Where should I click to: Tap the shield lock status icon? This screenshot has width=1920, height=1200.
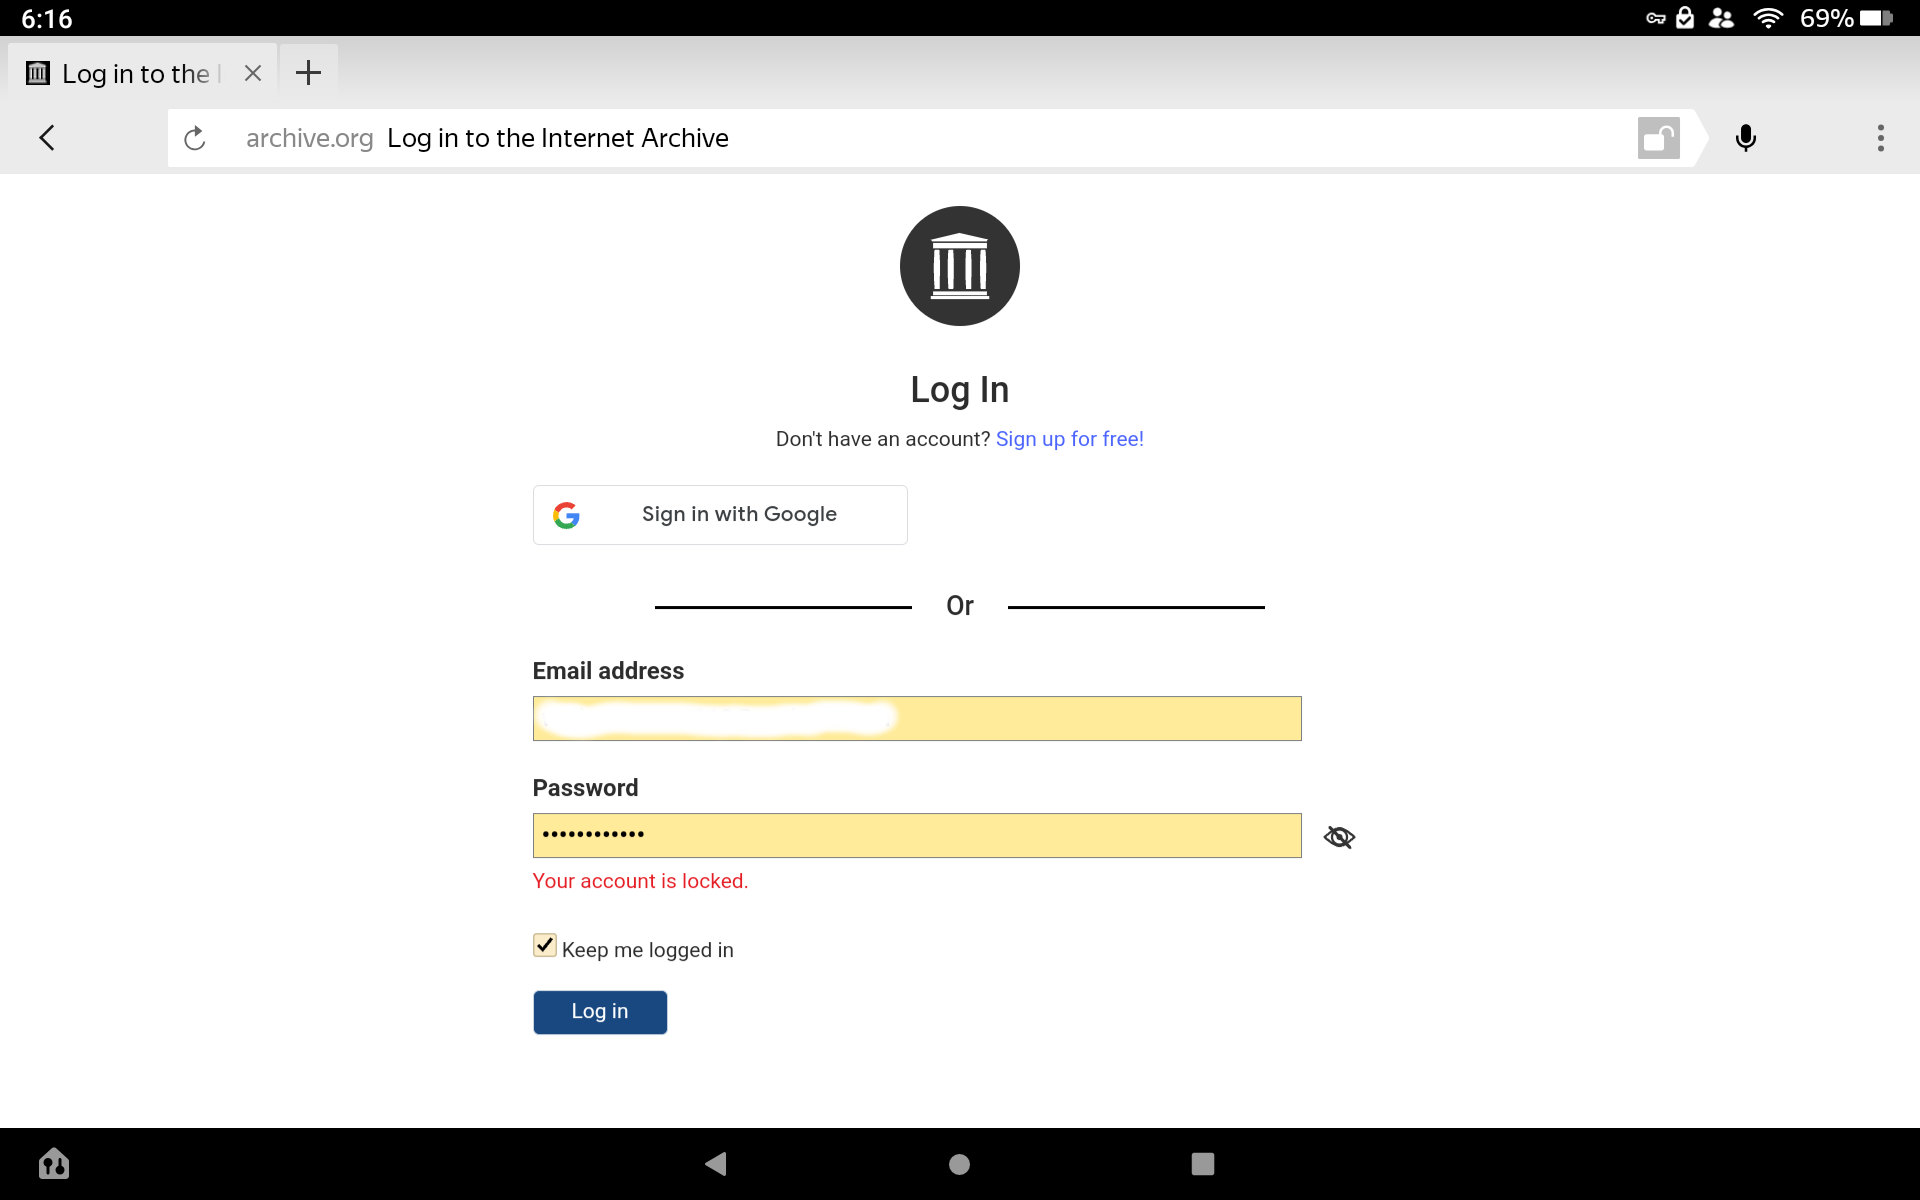[1685, 18]
